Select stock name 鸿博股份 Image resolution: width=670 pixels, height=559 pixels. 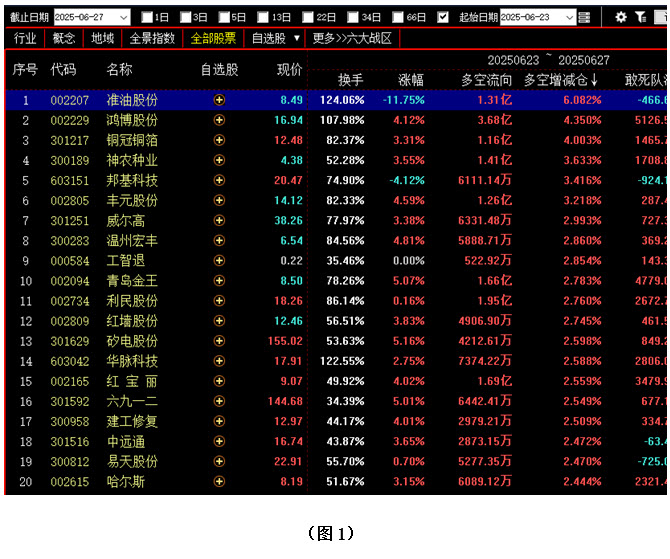pos(132,120)
